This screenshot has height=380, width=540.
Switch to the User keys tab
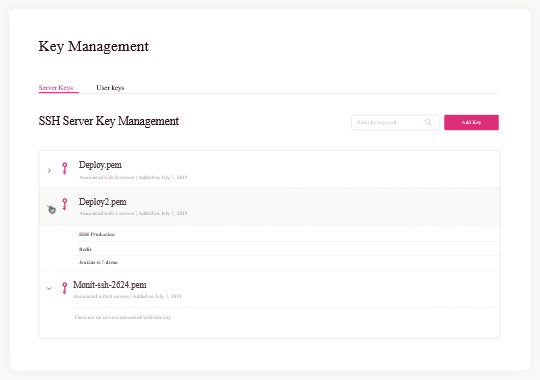(110, 88)
